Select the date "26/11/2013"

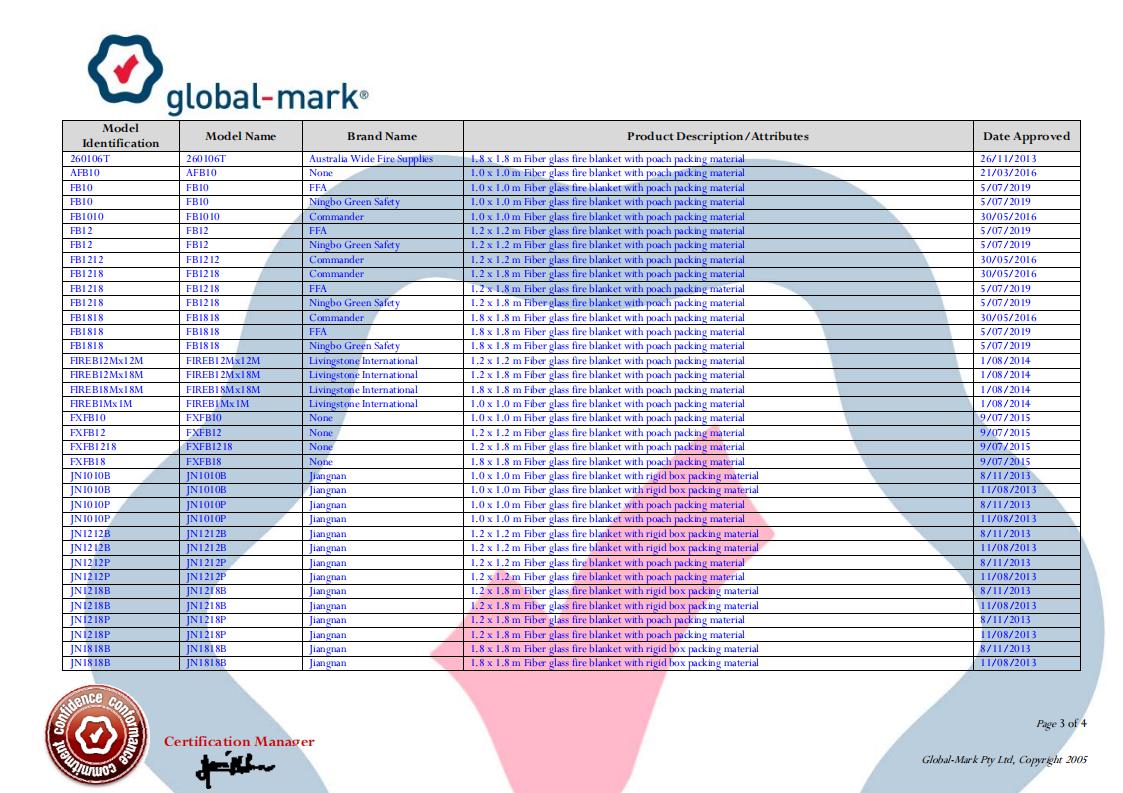[1008, 158]
